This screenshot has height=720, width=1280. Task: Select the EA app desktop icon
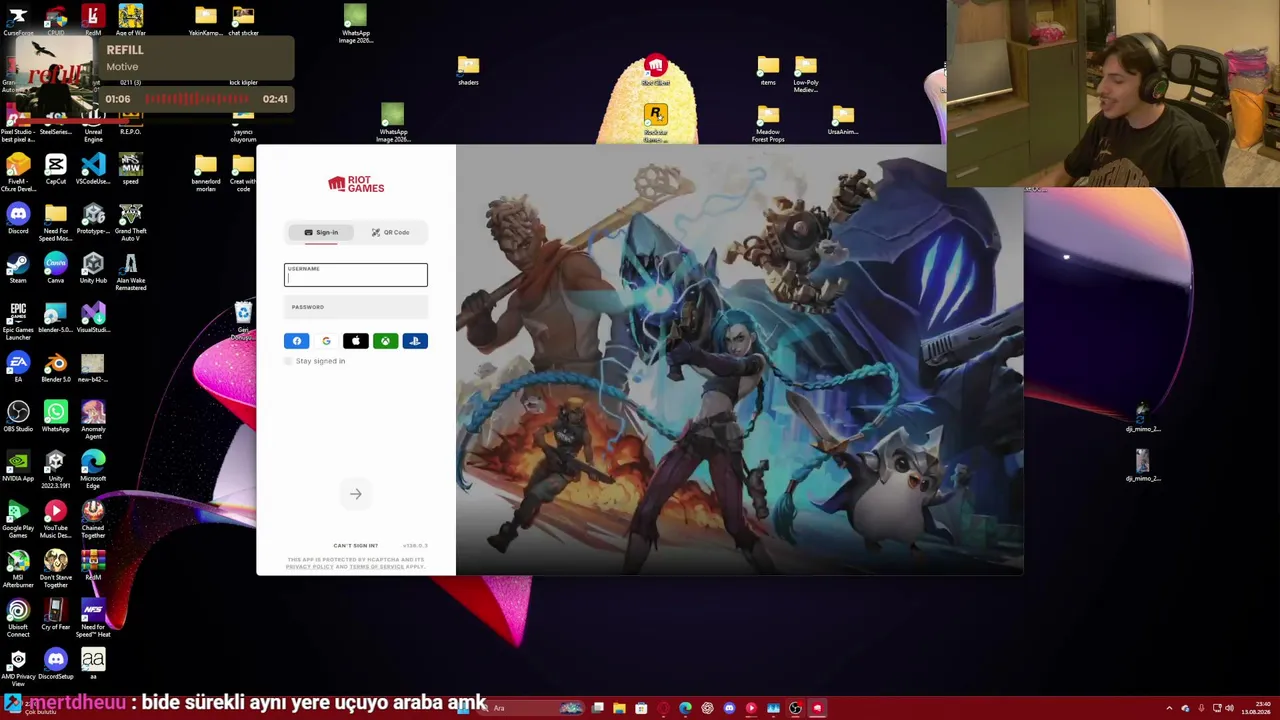point(18,366)
